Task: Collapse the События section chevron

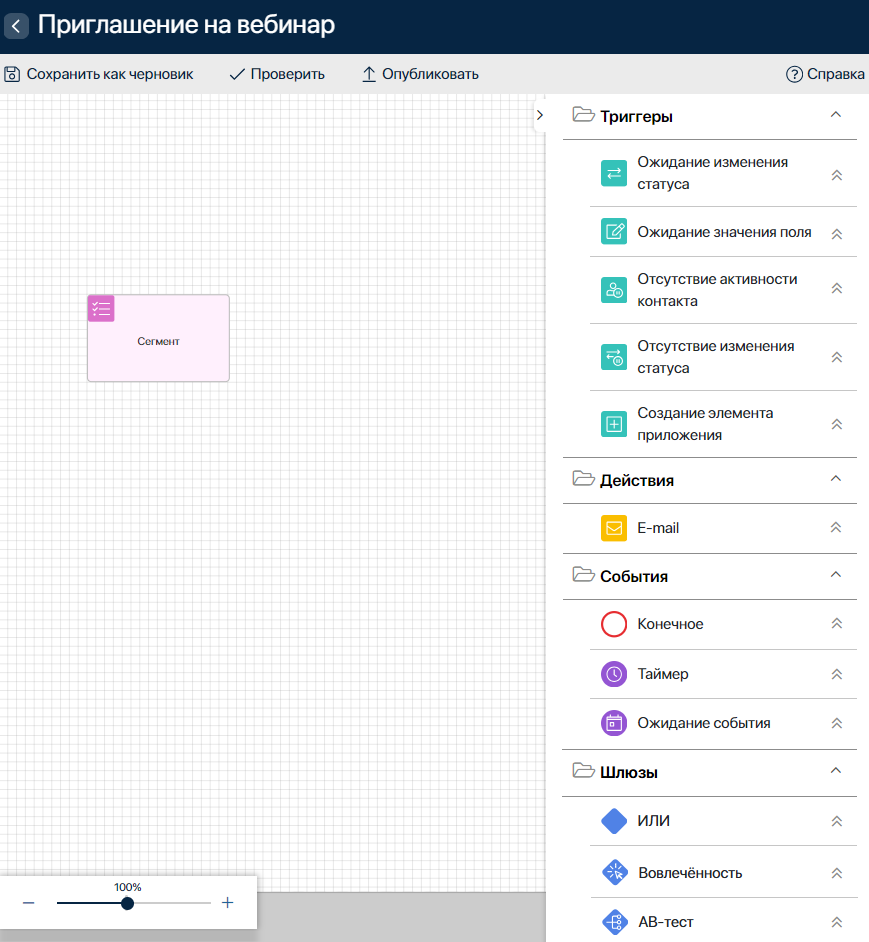Action: pos(835,574)
